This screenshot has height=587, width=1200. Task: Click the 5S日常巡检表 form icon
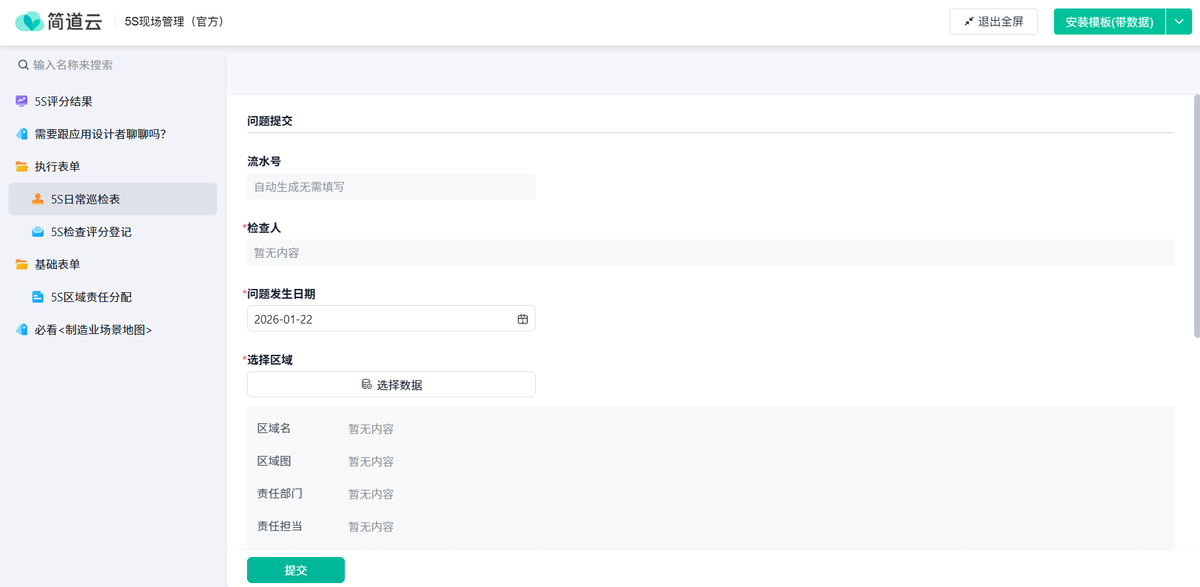38,199
